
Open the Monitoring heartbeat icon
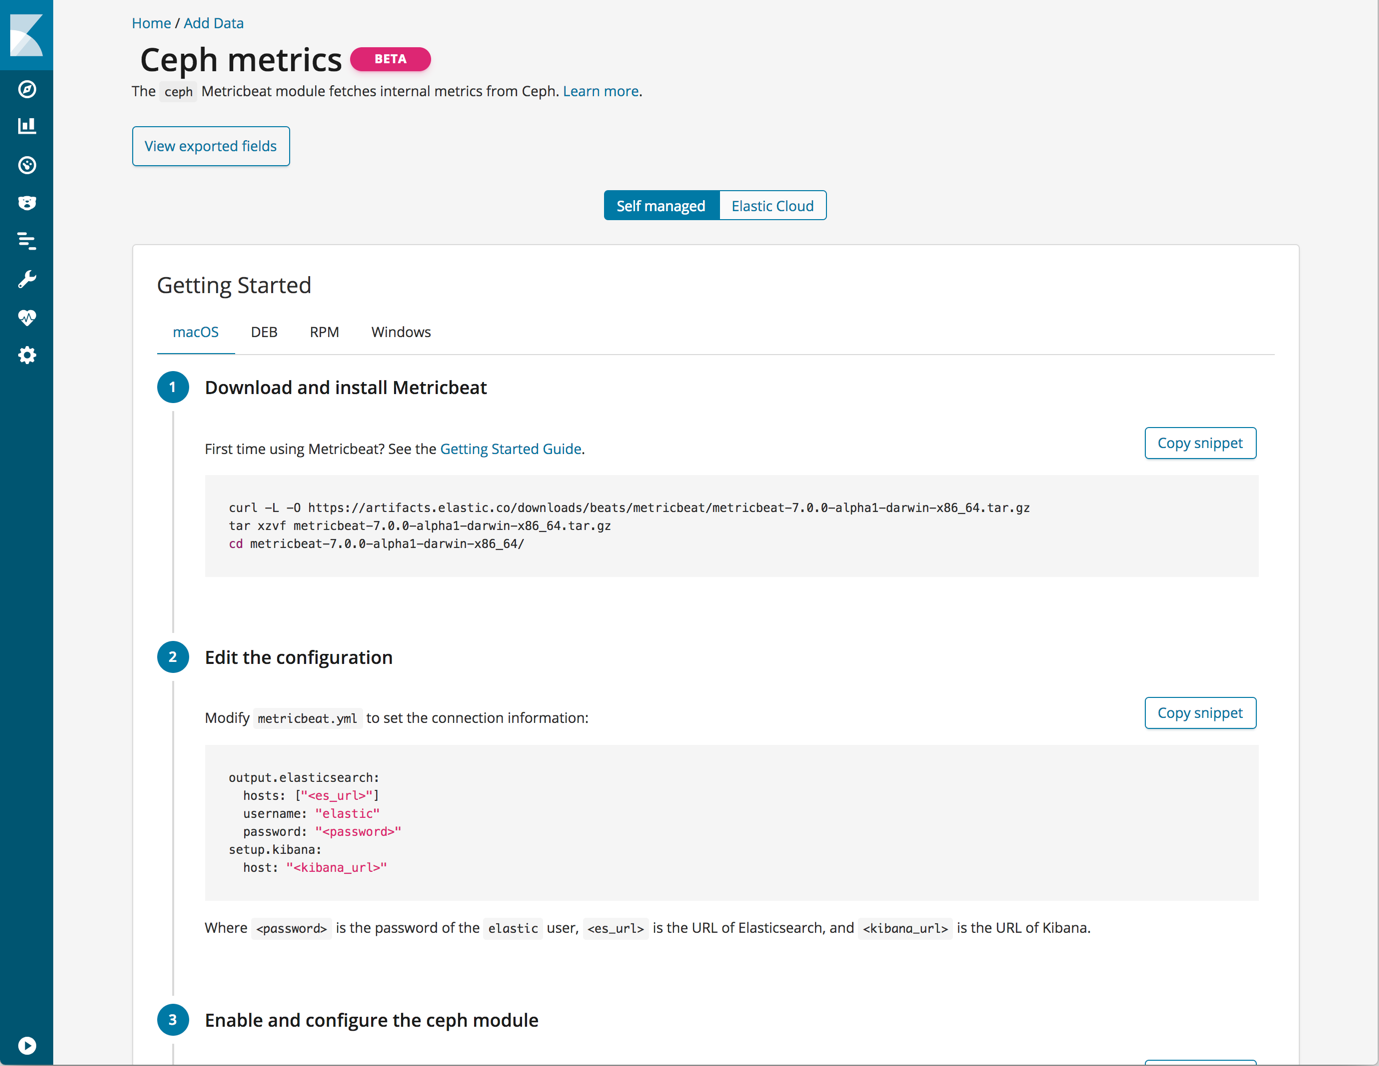coord(26,317)
